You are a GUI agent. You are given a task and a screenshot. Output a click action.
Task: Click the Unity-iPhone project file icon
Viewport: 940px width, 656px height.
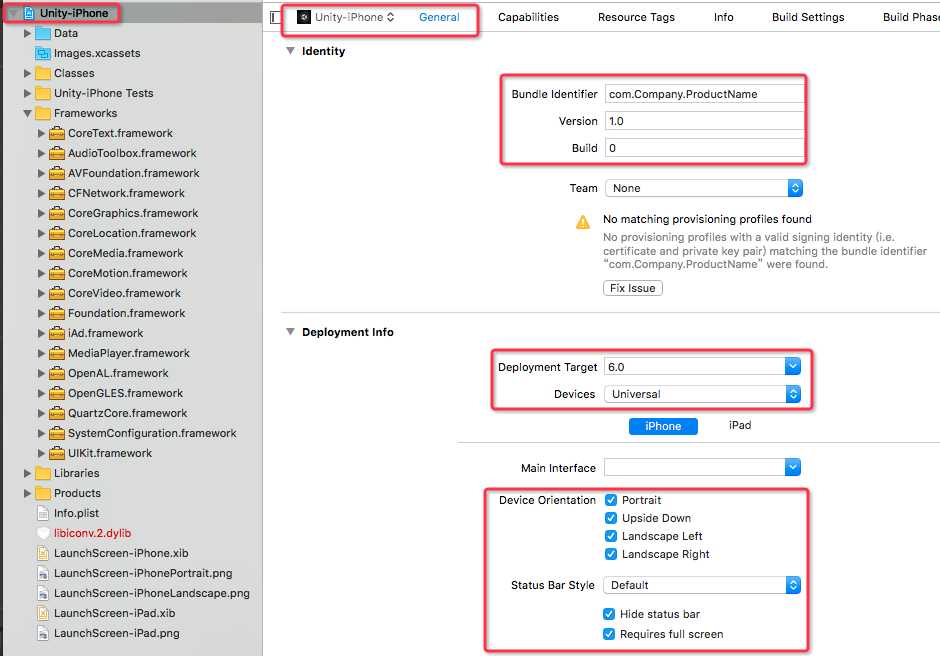(28, 13)
